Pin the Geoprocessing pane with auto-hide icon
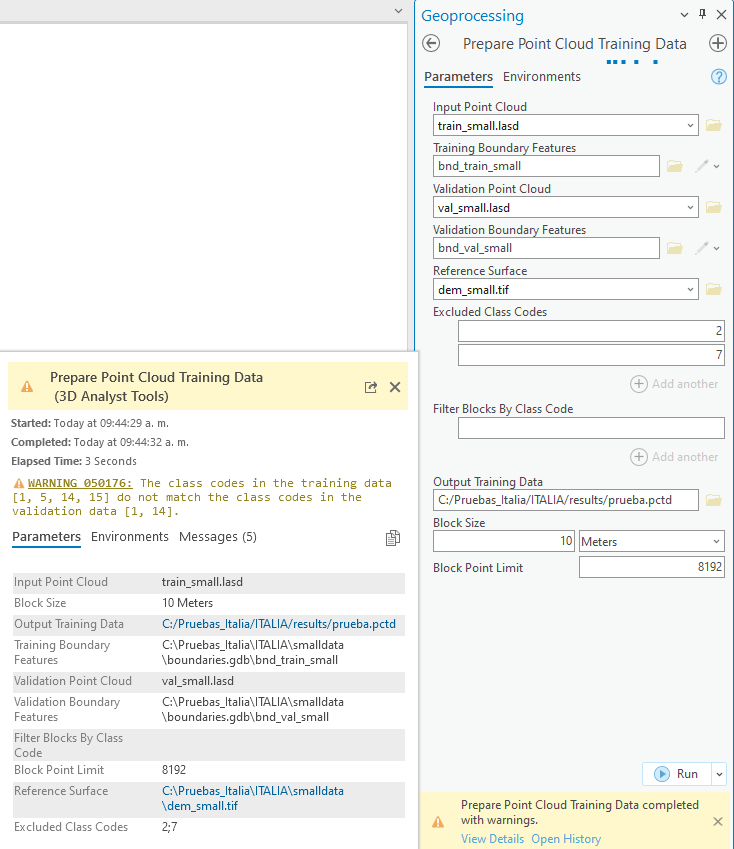 tap(703, 14)
